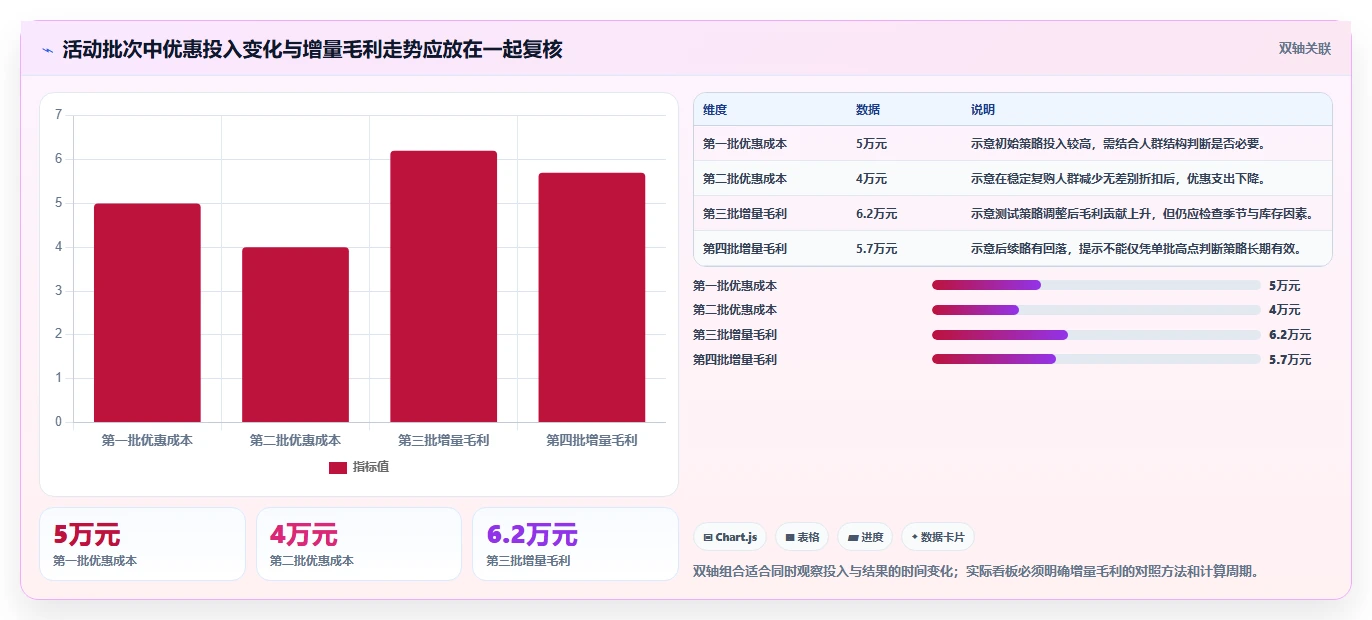Click table cell 第四批增量毛利
This screenshot has height=620, width=1372.
(745, 249)
